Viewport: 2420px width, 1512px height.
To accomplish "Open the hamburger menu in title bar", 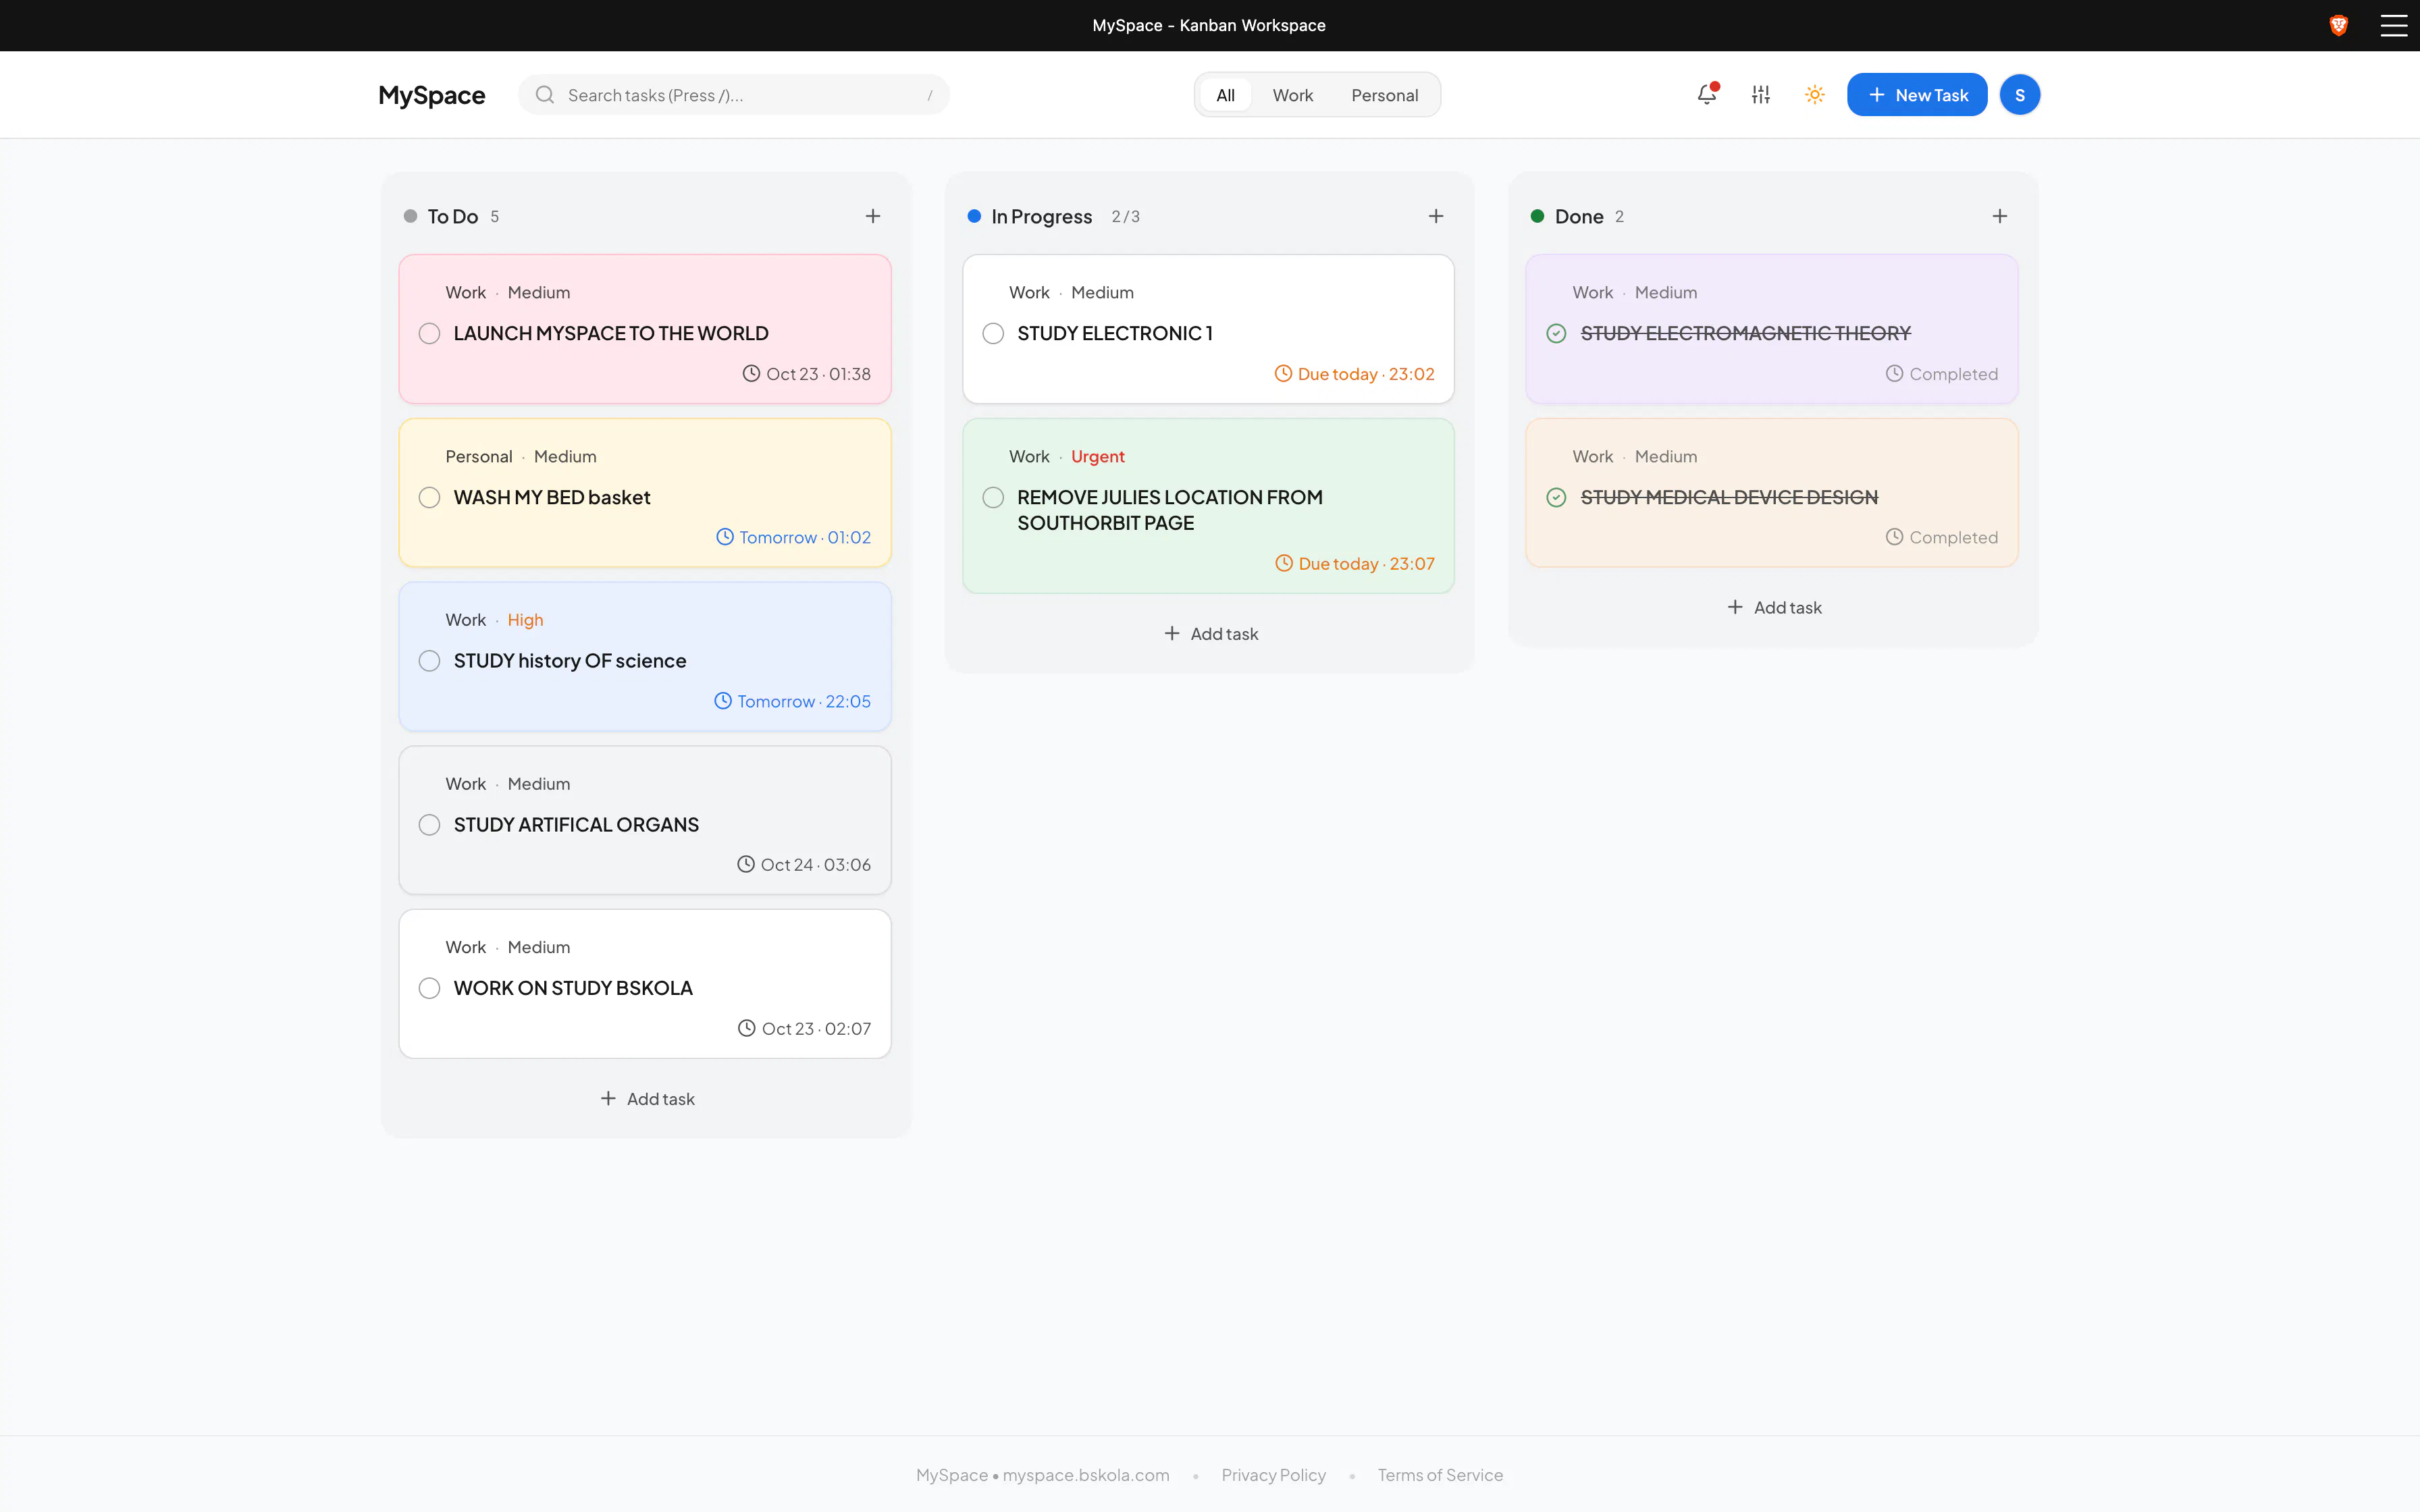I will [2394, 25].
